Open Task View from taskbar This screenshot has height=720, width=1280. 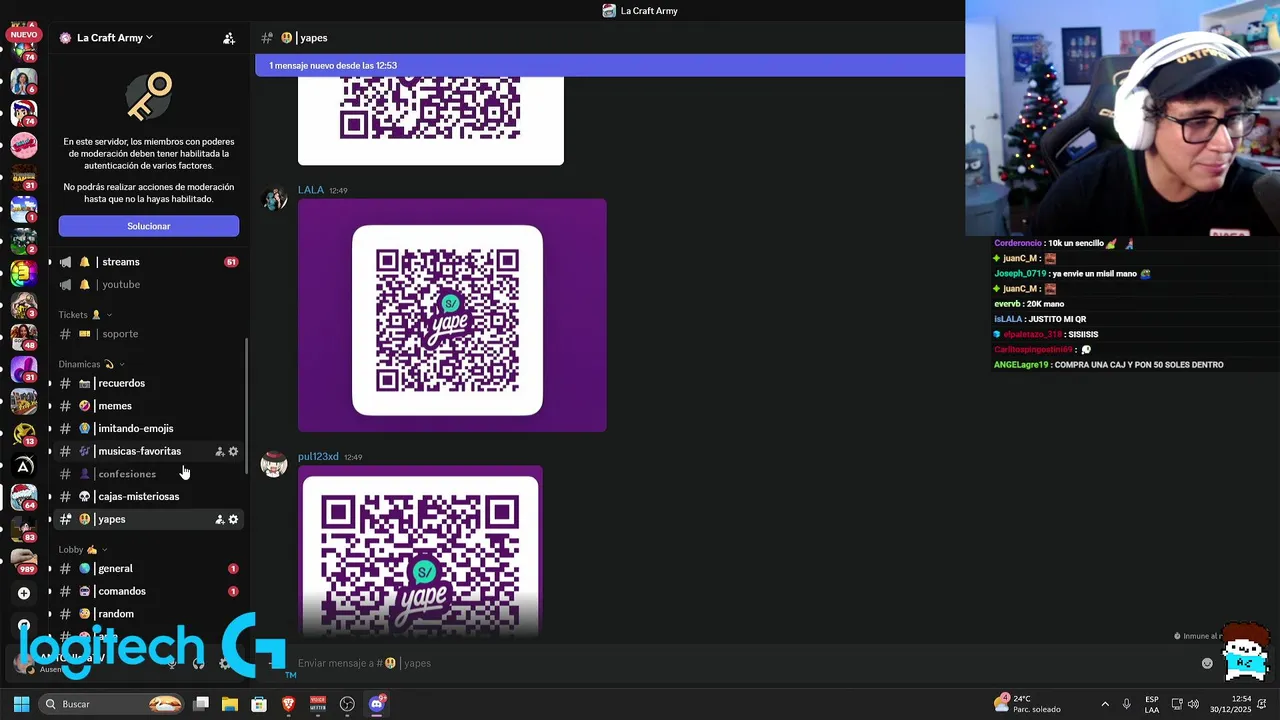point(201,704)
